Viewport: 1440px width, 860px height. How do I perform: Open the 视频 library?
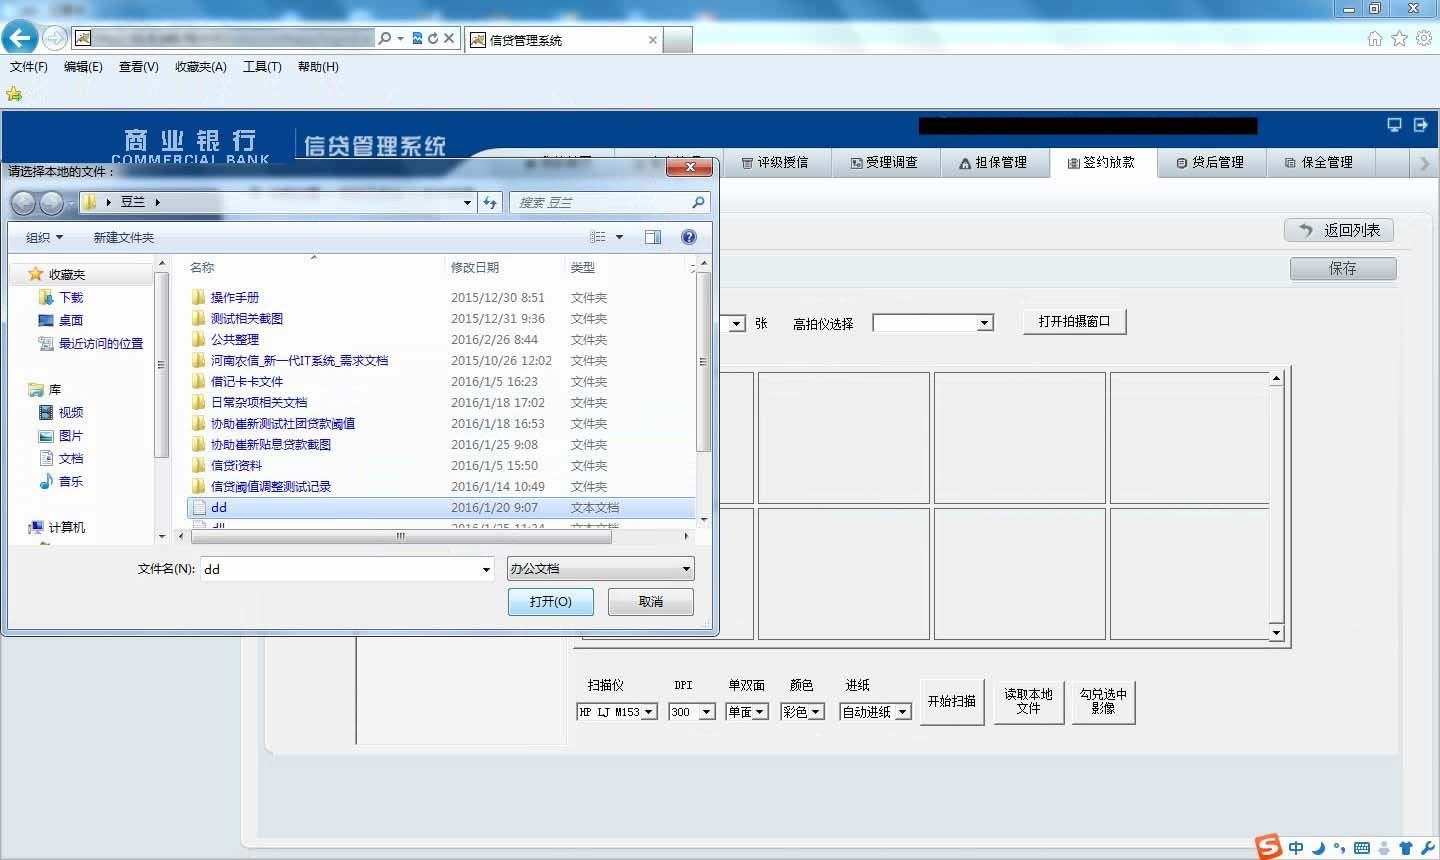click(x=71, y=413)
